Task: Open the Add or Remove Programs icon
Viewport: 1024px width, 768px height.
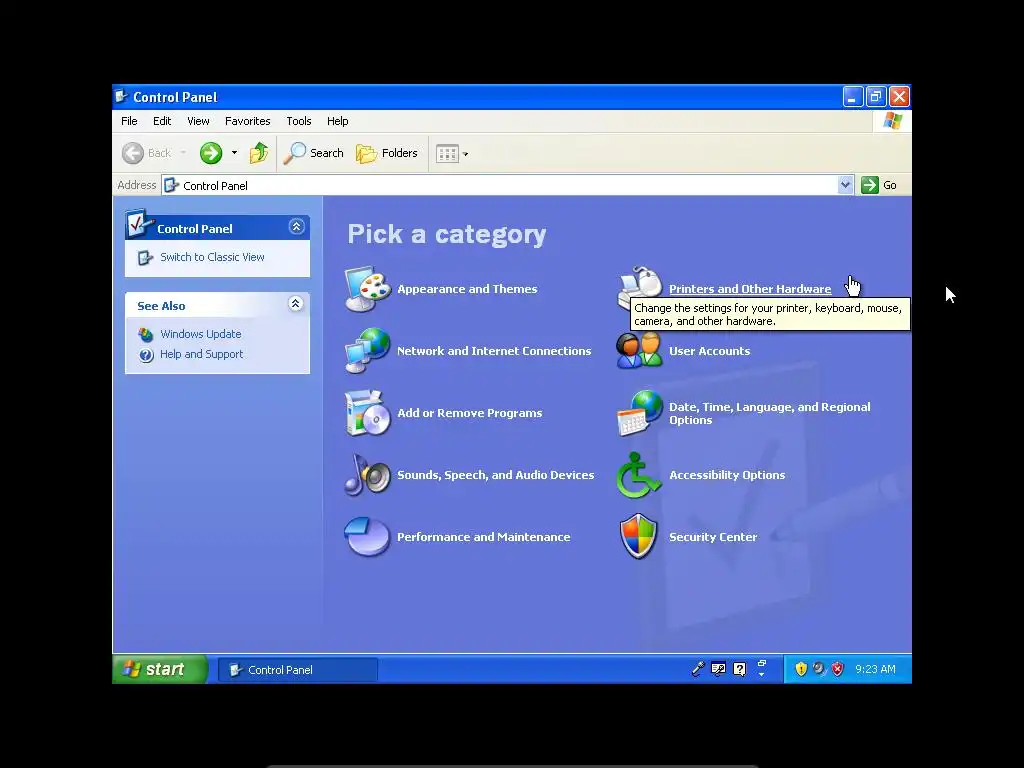Action: pyautogui.click(x=367, y=413)
